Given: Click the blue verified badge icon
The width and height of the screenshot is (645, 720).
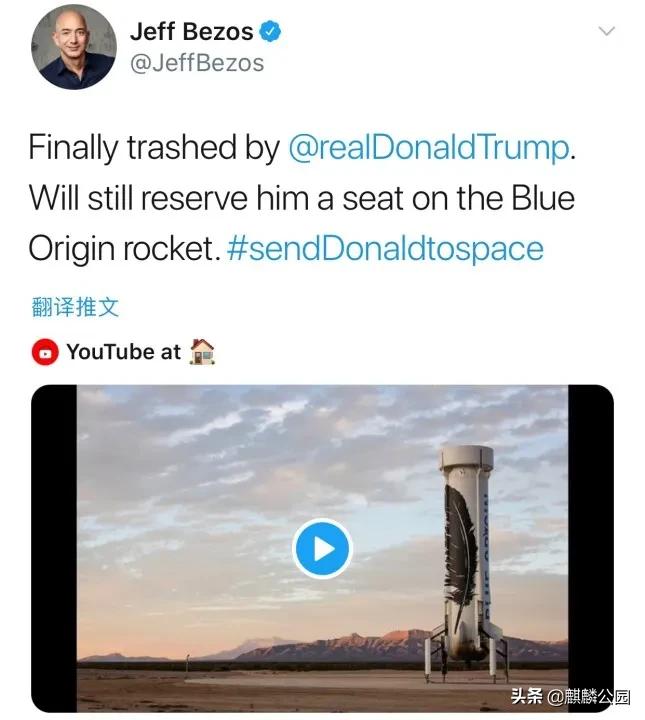Looking at the screenshot, I should tap(270, 31).
